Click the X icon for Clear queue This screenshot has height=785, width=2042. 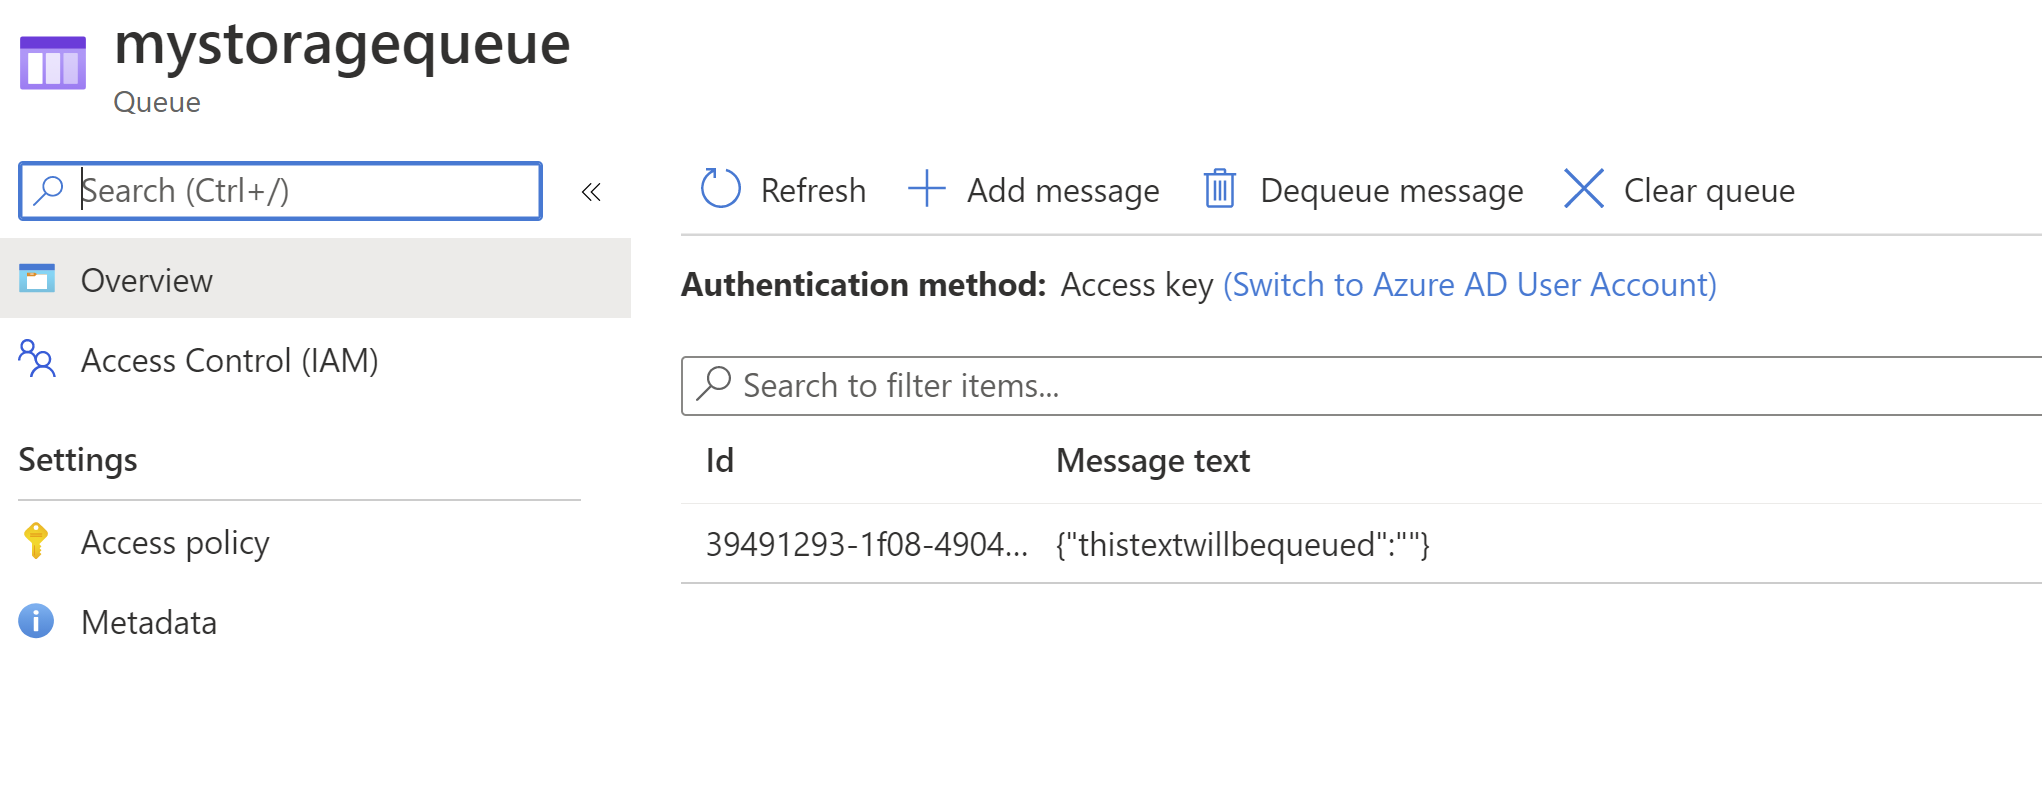(1584, 189)
